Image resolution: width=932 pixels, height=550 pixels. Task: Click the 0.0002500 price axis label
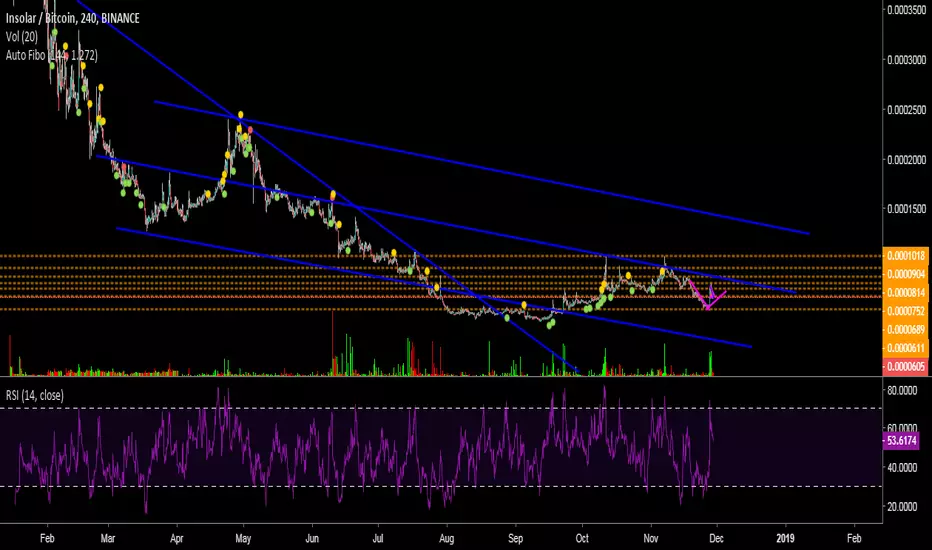906,110
